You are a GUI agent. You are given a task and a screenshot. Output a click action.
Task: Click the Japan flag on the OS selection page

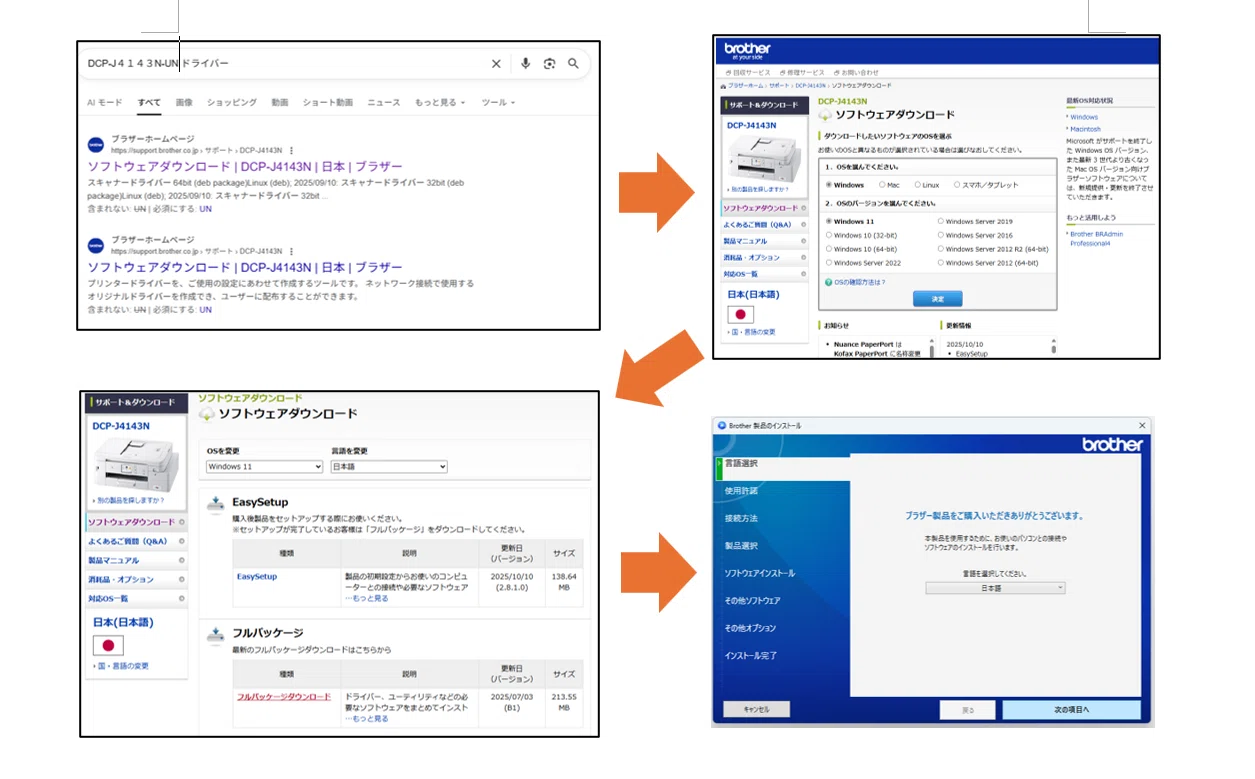click(x=740, y=315)
